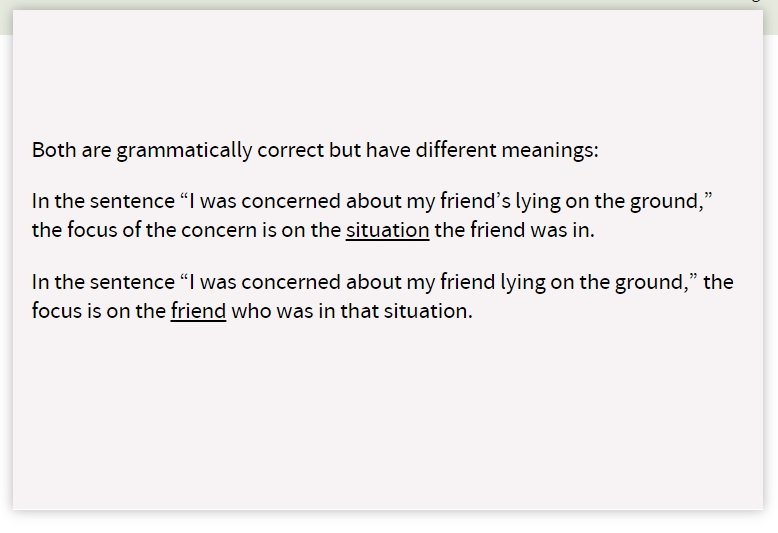
Task: Click "focus is on the" in the last line
Action: 98,311
